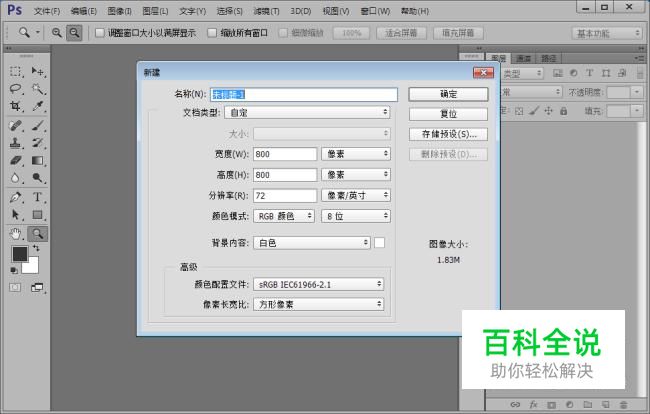Change the screen mode icon

click(37, 287)
